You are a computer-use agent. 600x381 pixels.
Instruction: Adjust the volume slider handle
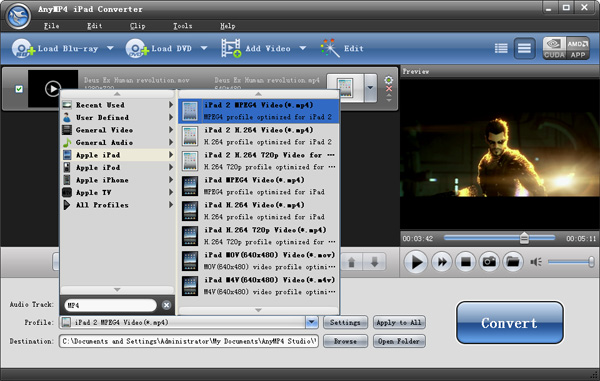point(591,262)
